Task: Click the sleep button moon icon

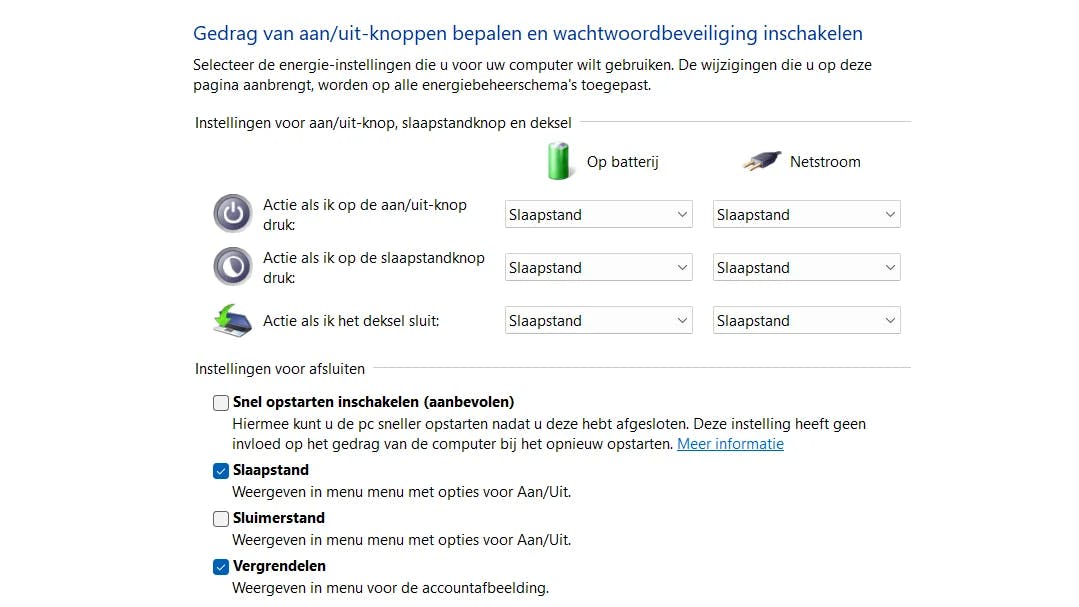Action: (x=232, y=266)
